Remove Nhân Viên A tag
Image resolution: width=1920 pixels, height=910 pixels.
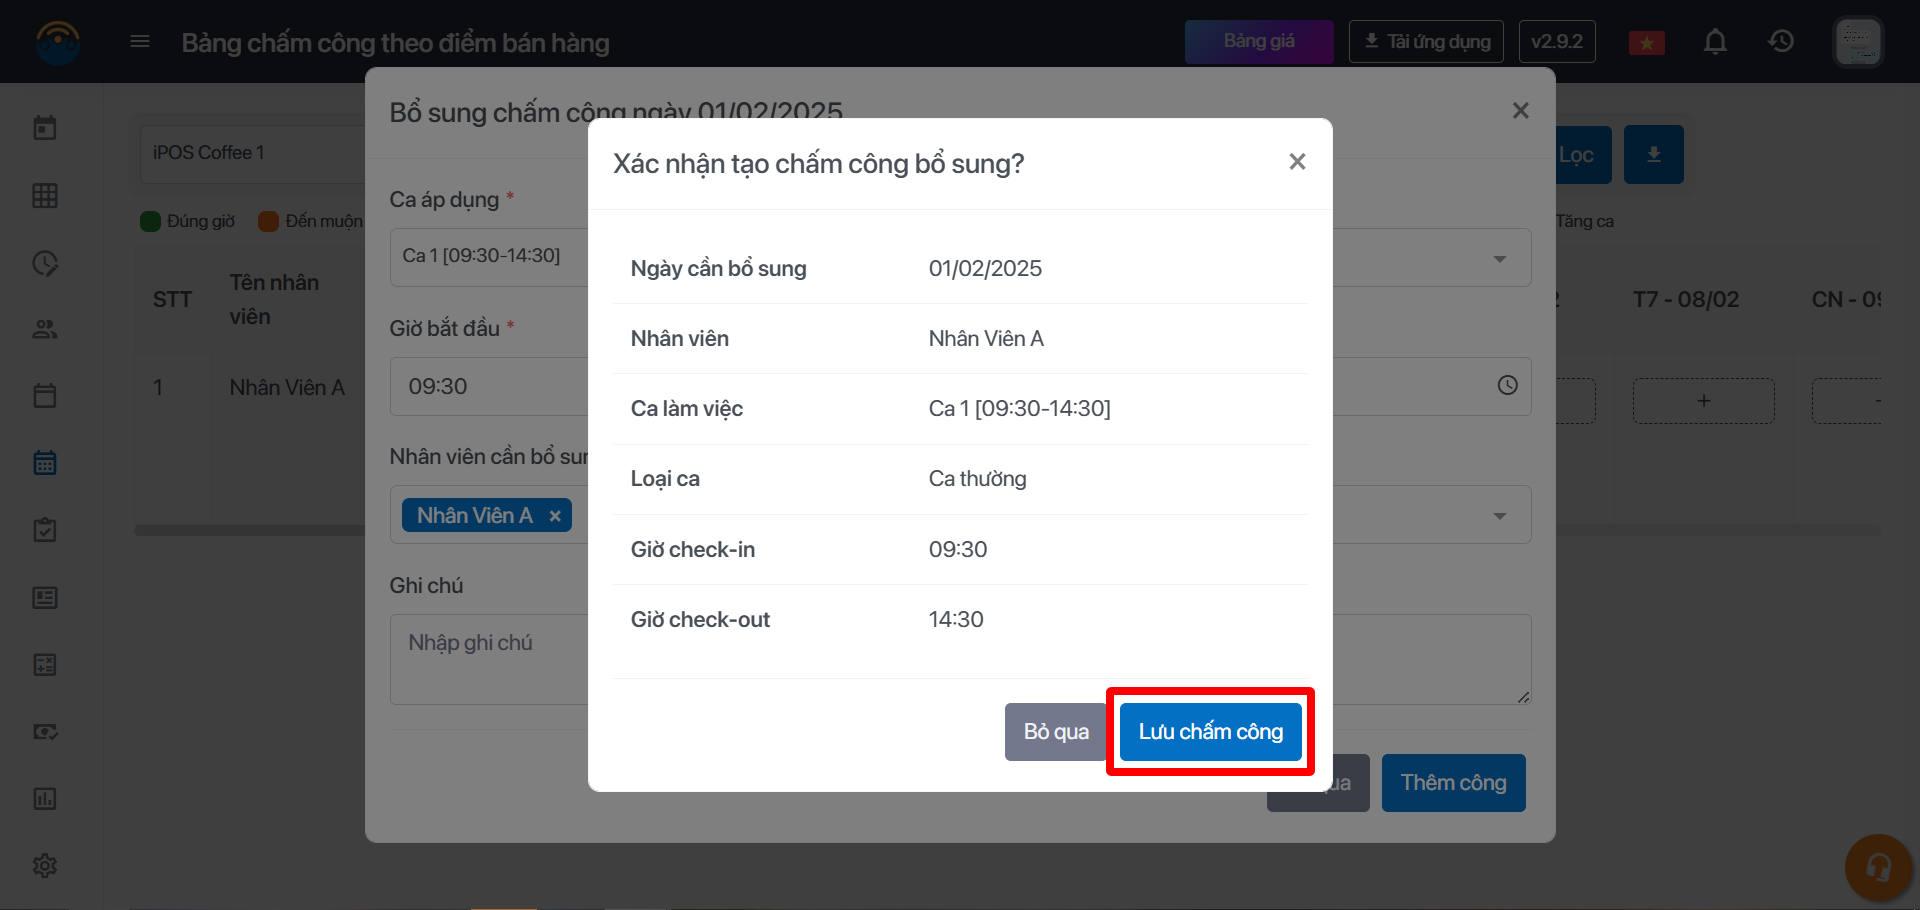(555, 516)
